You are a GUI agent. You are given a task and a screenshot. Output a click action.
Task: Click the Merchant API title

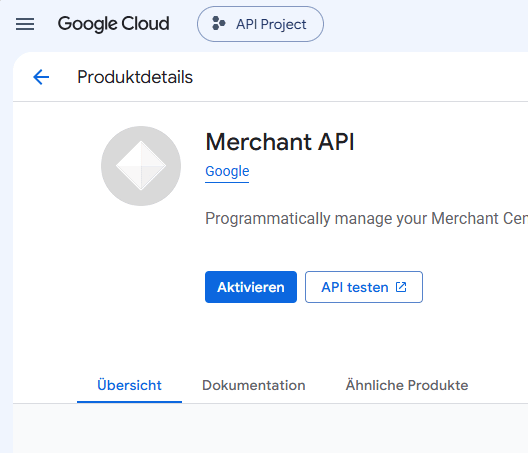tap(280, 142)
